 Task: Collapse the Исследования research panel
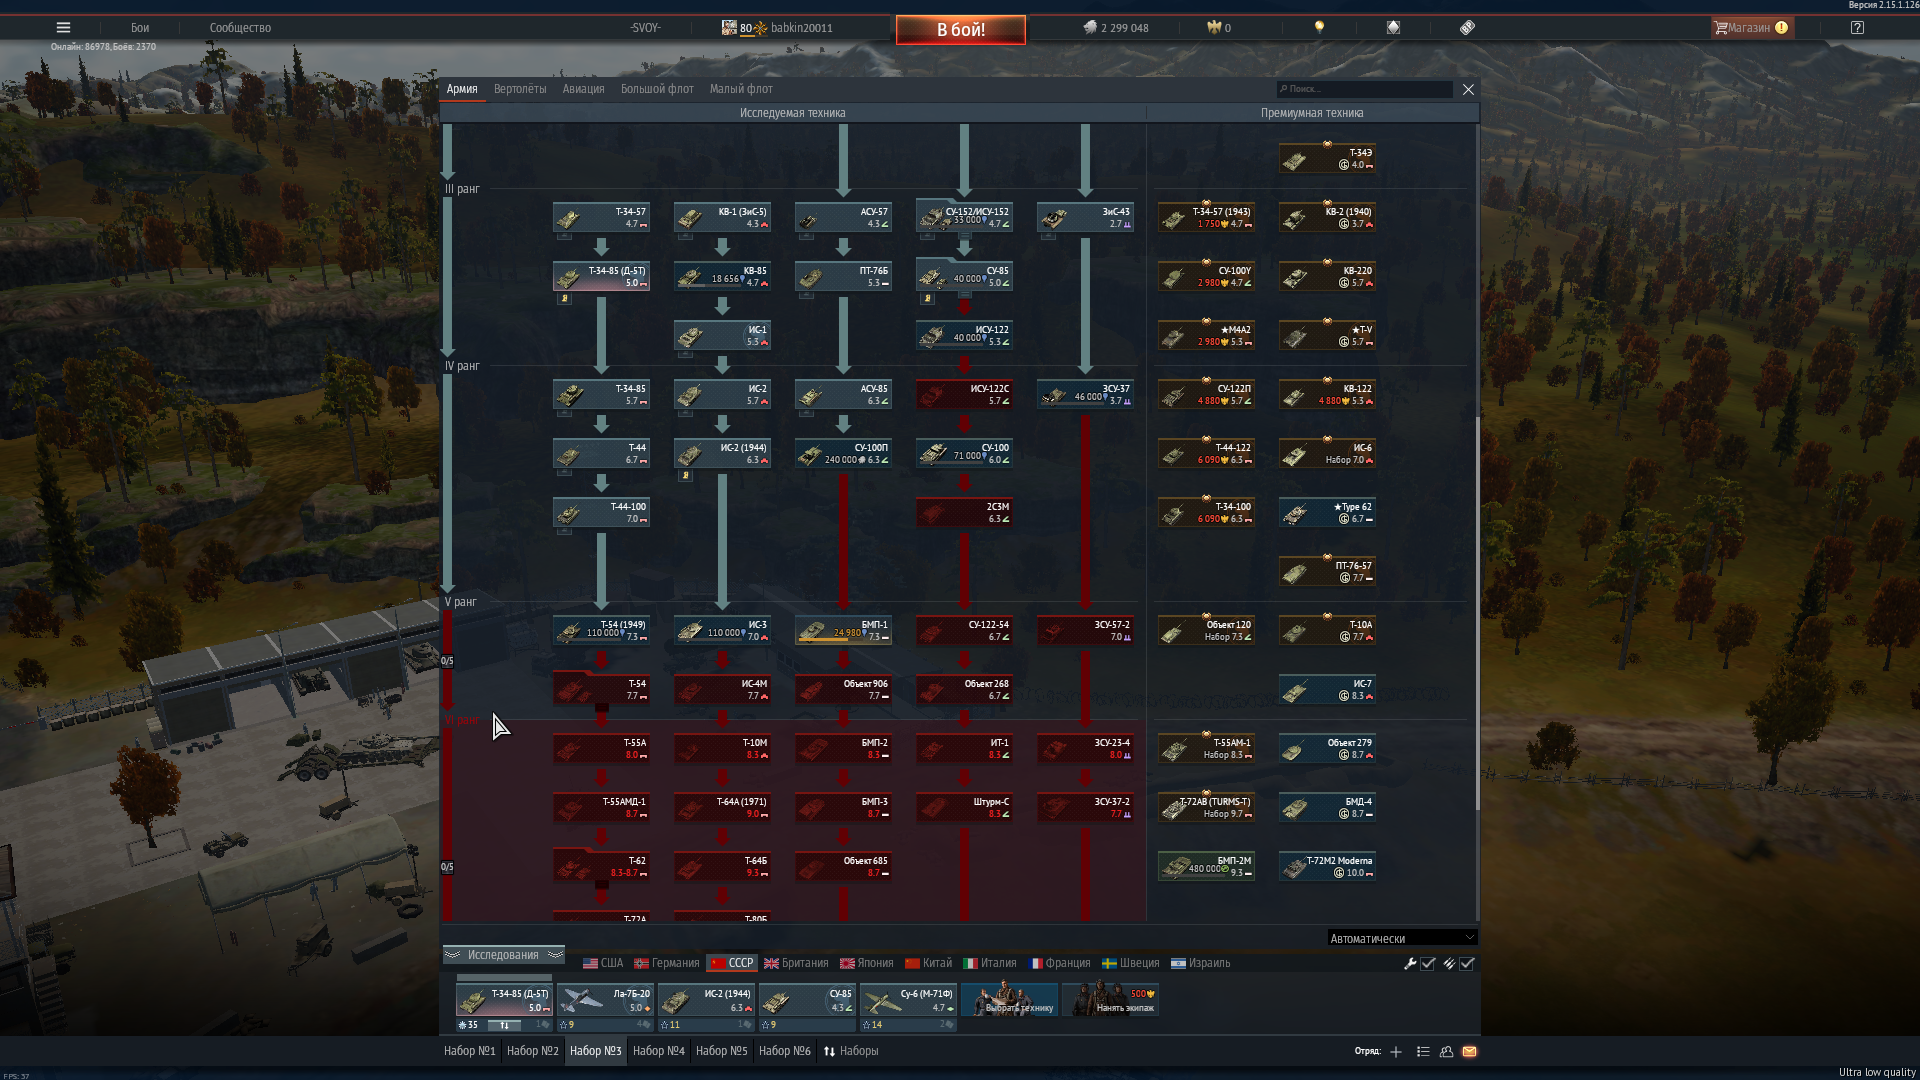pyautogui.click(x=504, y=955)
